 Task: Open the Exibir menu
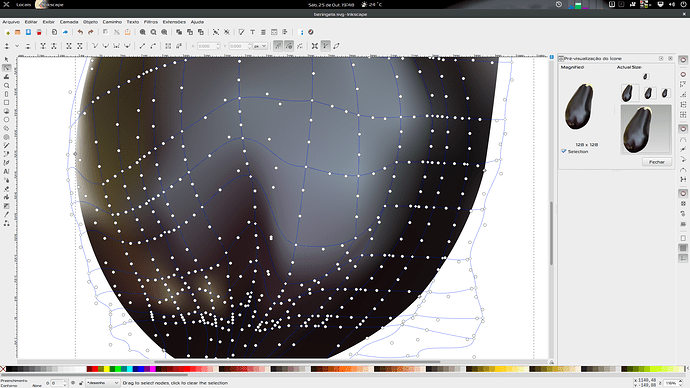click(48, 22)
